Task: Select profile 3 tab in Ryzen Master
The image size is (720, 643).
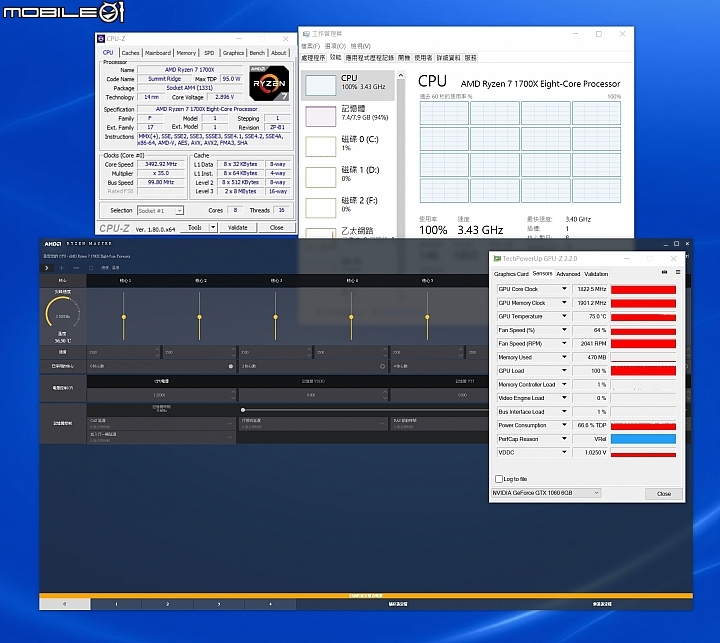Action: 219,604
